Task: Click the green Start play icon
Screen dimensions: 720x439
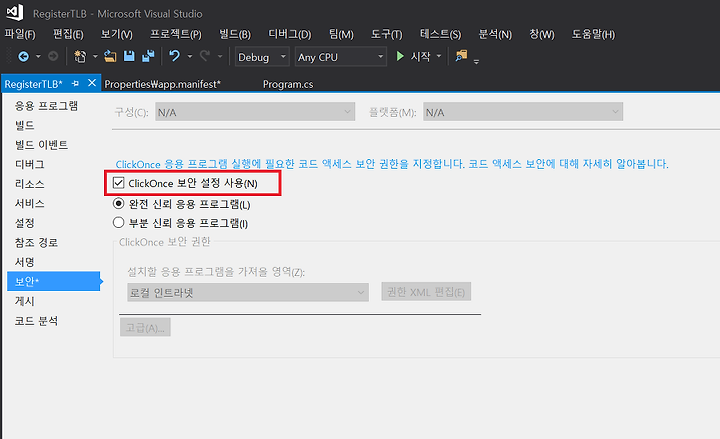Action: click(x=400, y=56)
